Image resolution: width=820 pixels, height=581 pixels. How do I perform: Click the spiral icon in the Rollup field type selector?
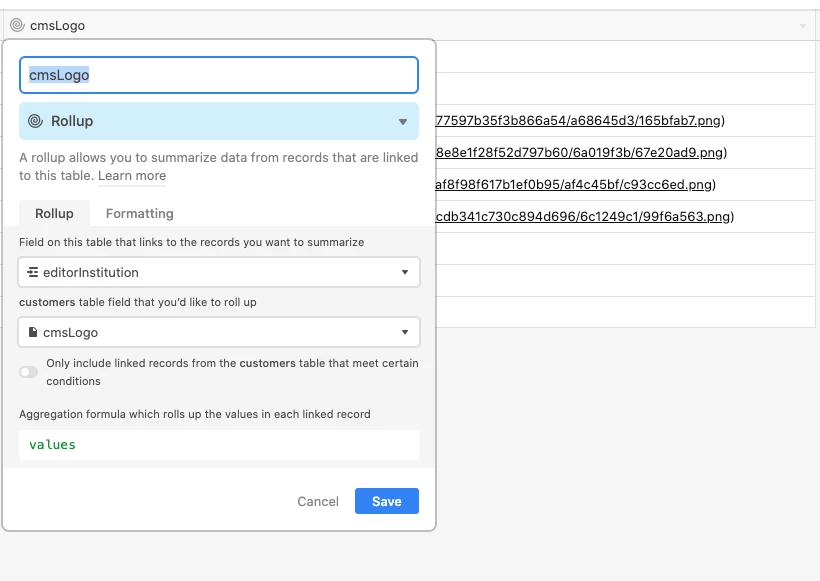pos(35,121)
